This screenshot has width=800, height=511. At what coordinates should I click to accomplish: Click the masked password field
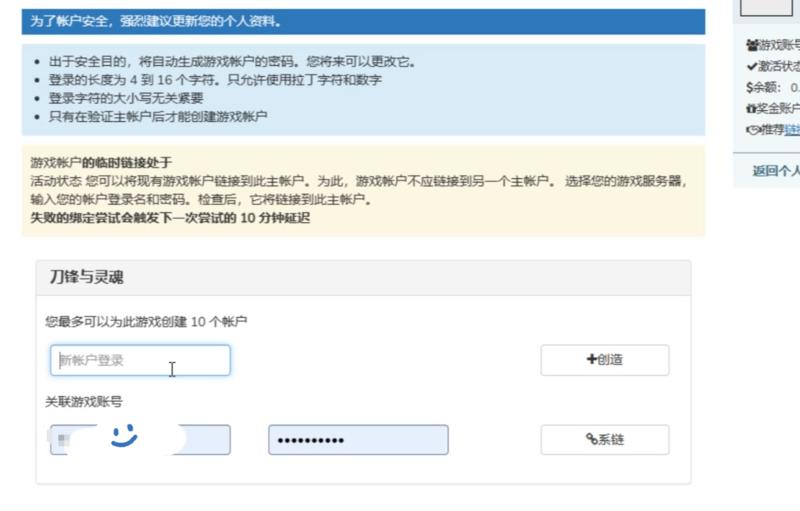tap(358, 440)
